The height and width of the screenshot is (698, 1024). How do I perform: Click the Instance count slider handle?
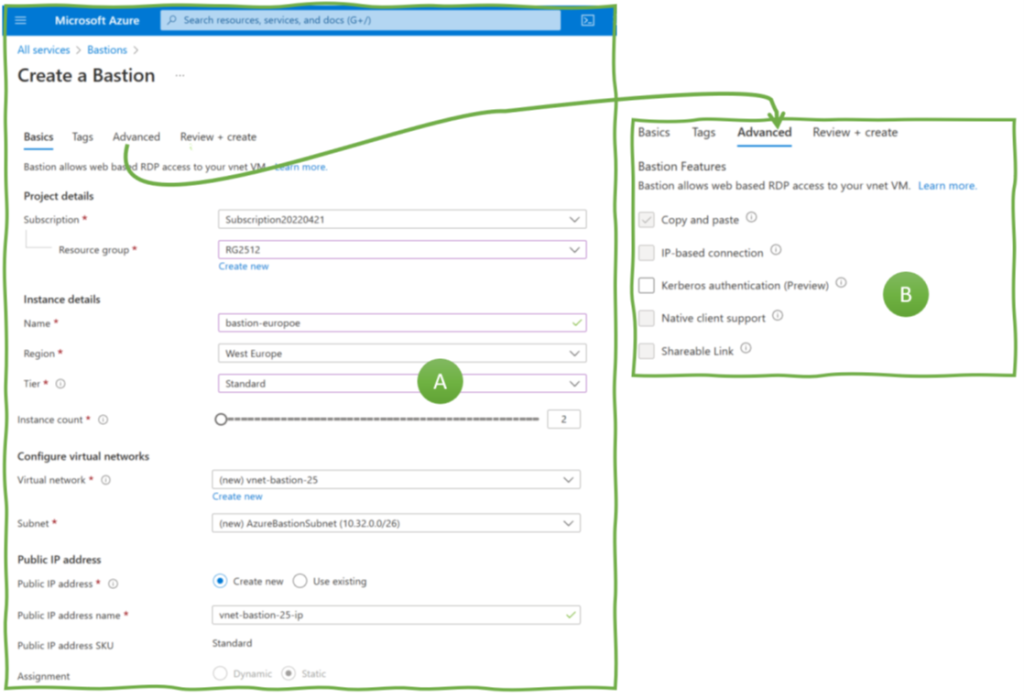(x=221, y=419)
